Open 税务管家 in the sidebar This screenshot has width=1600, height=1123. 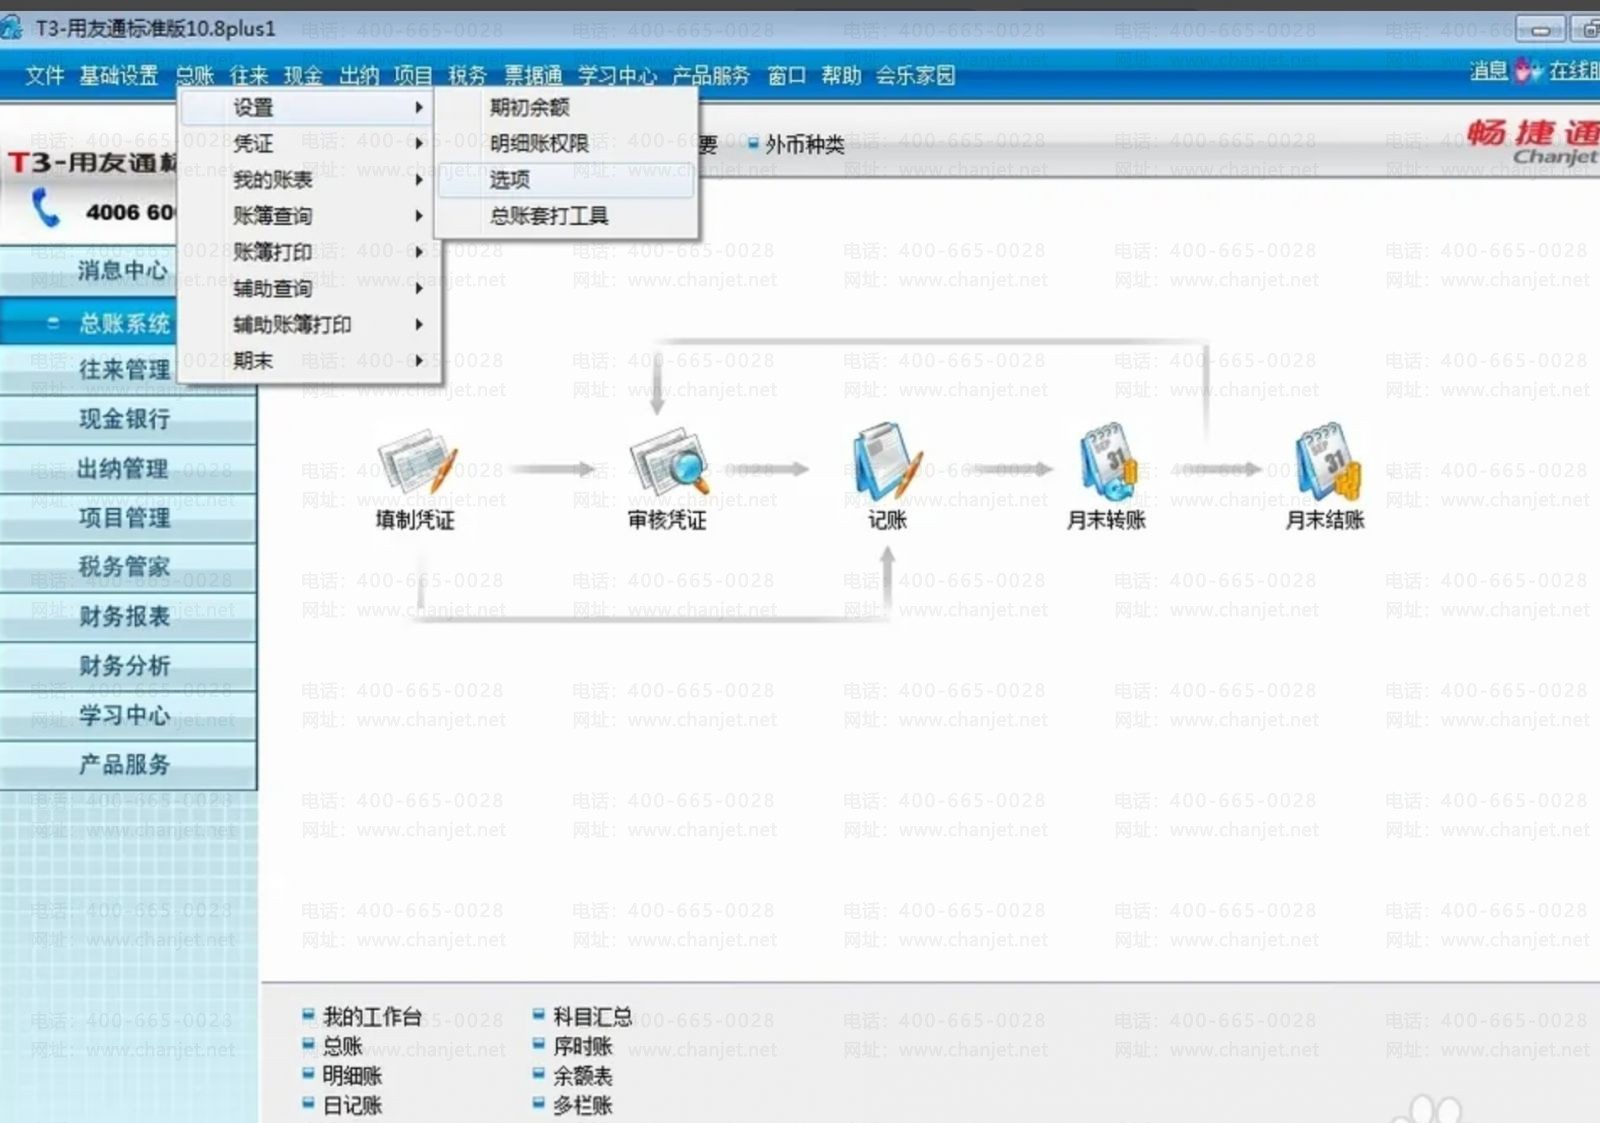[128, 567]
